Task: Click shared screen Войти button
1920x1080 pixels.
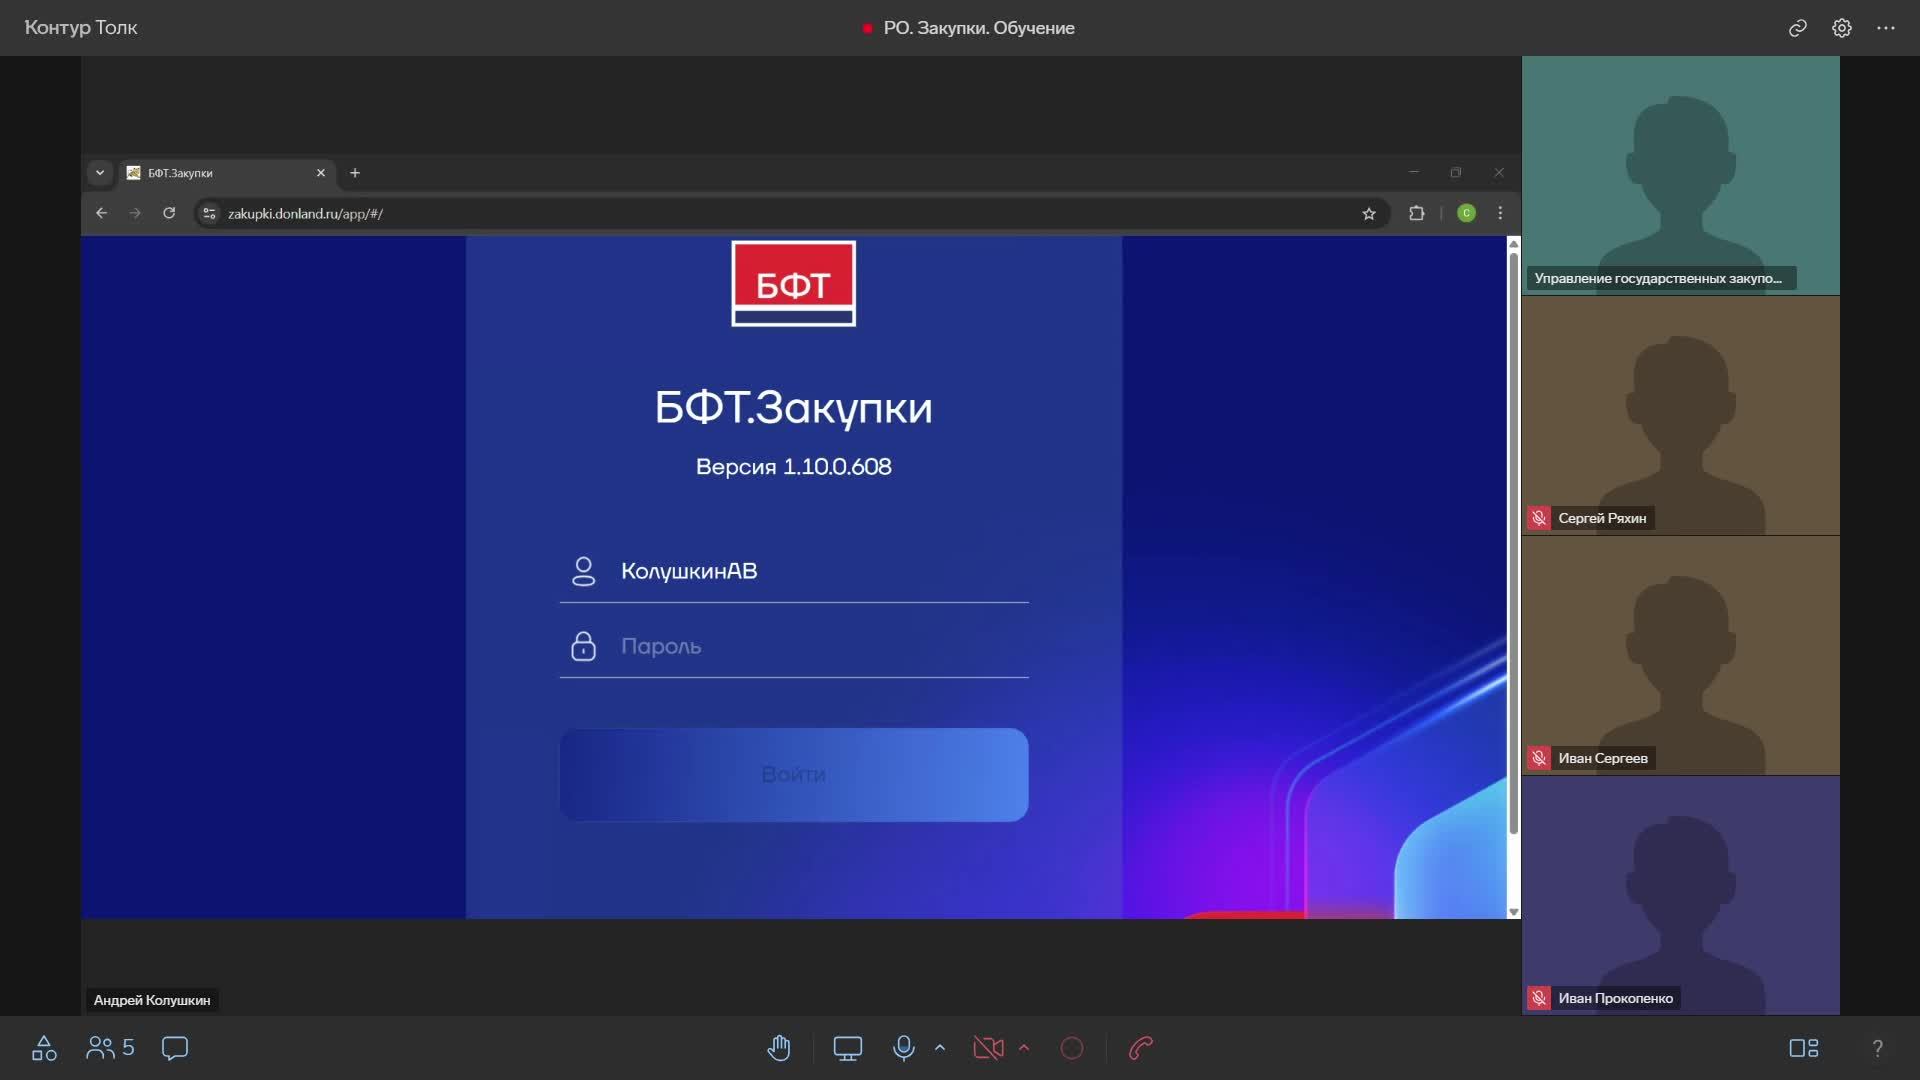Action: click(x=793, y=775)
